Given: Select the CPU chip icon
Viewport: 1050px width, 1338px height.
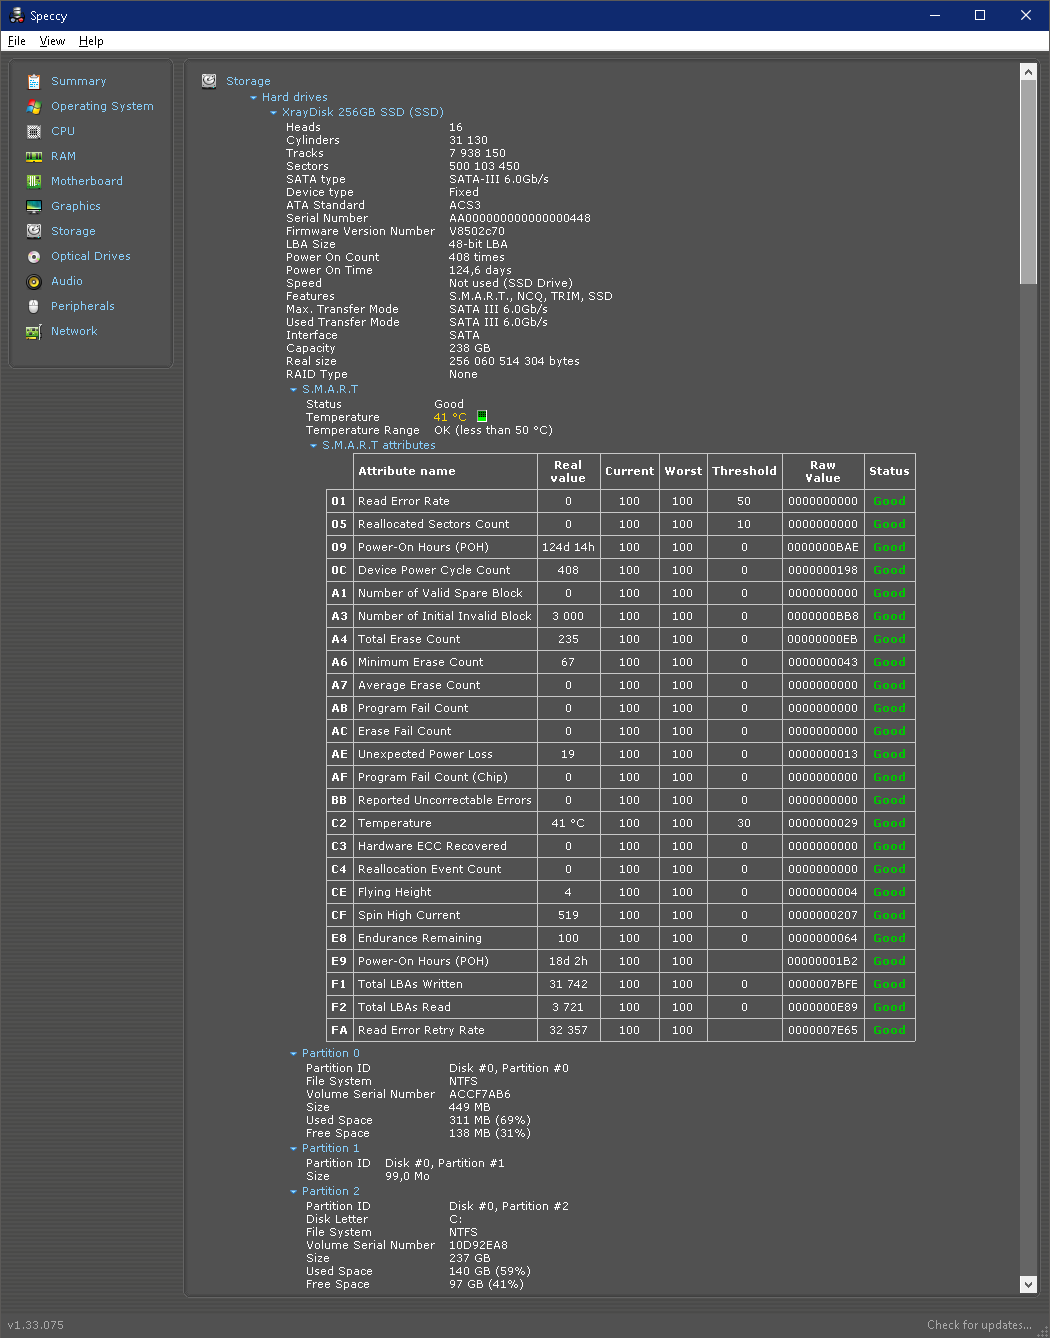Looking at the screenshot, I should point(33,131).
